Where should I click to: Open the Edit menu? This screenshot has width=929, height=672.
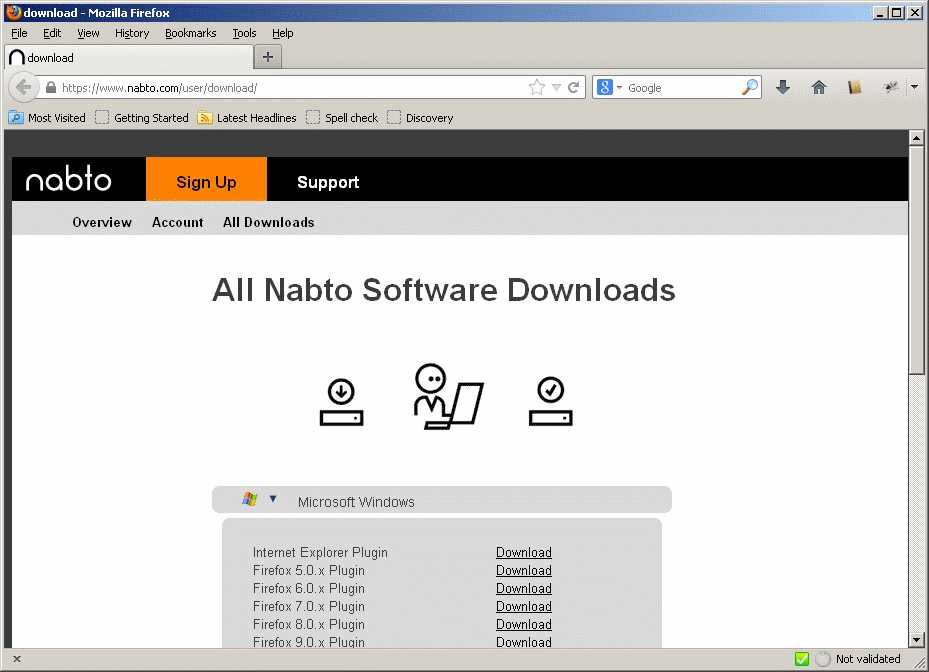coord(52,33)
